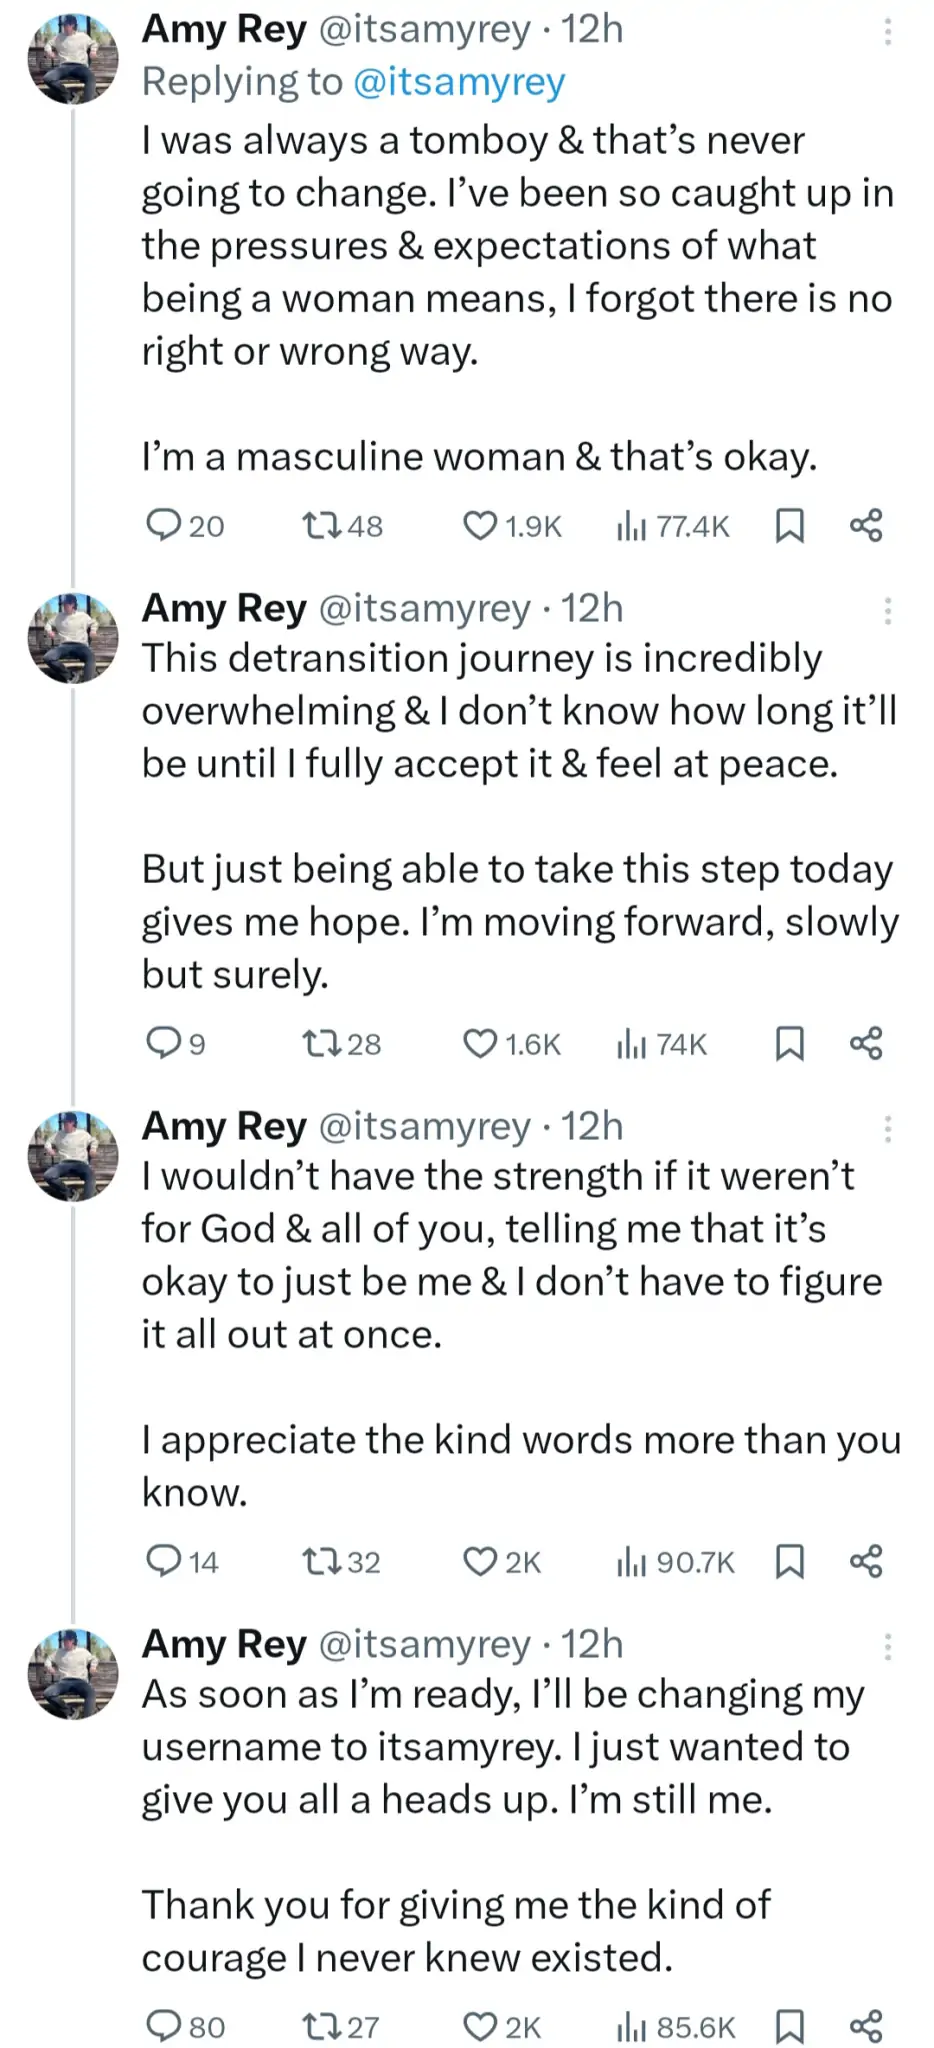Open Amy Rey's name on the last tweet
The height and width of the screenshot is (2048, 934).
point(224,1644)
